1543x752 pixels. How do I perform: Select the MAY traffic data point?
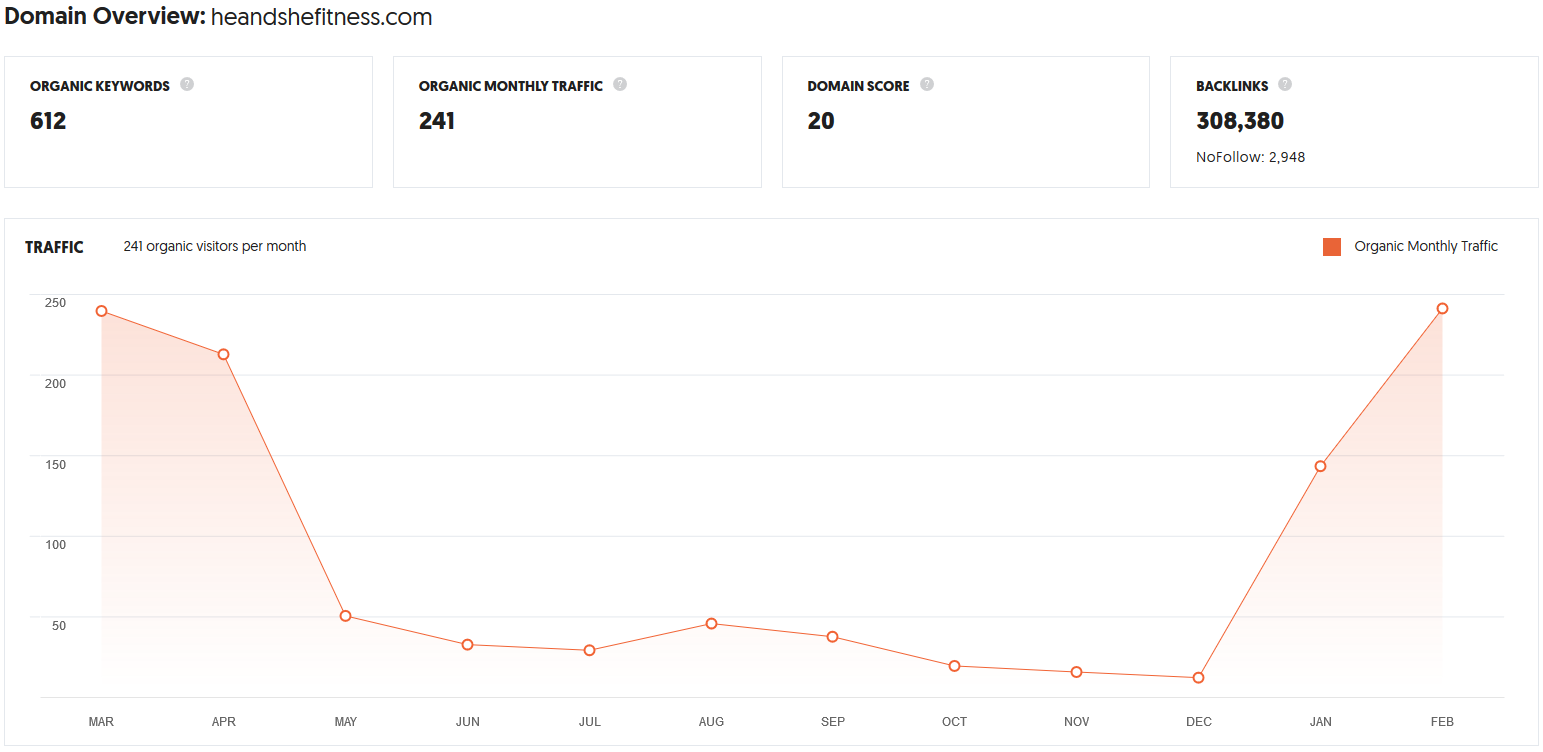(x=346, y=616)
